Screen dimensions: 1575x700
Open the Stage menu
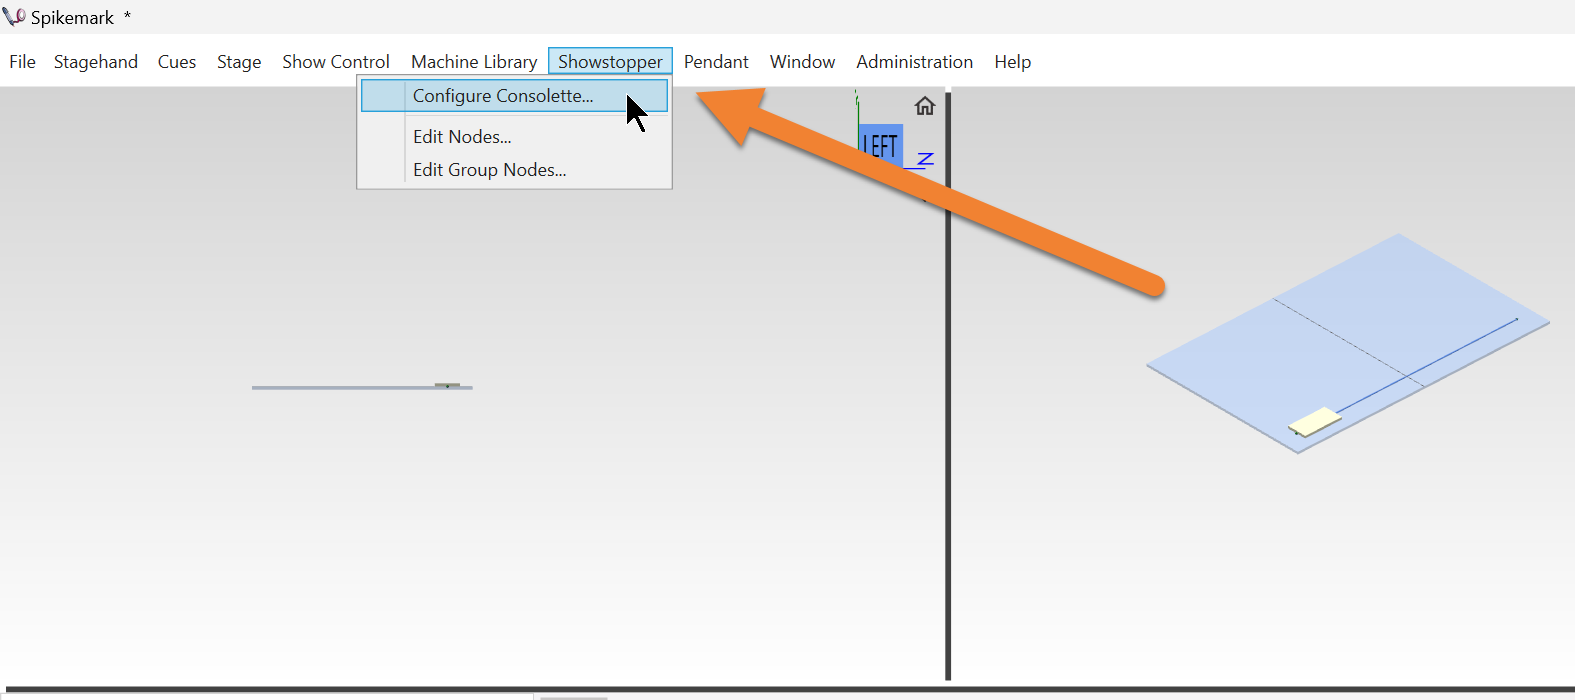[239, 62]
